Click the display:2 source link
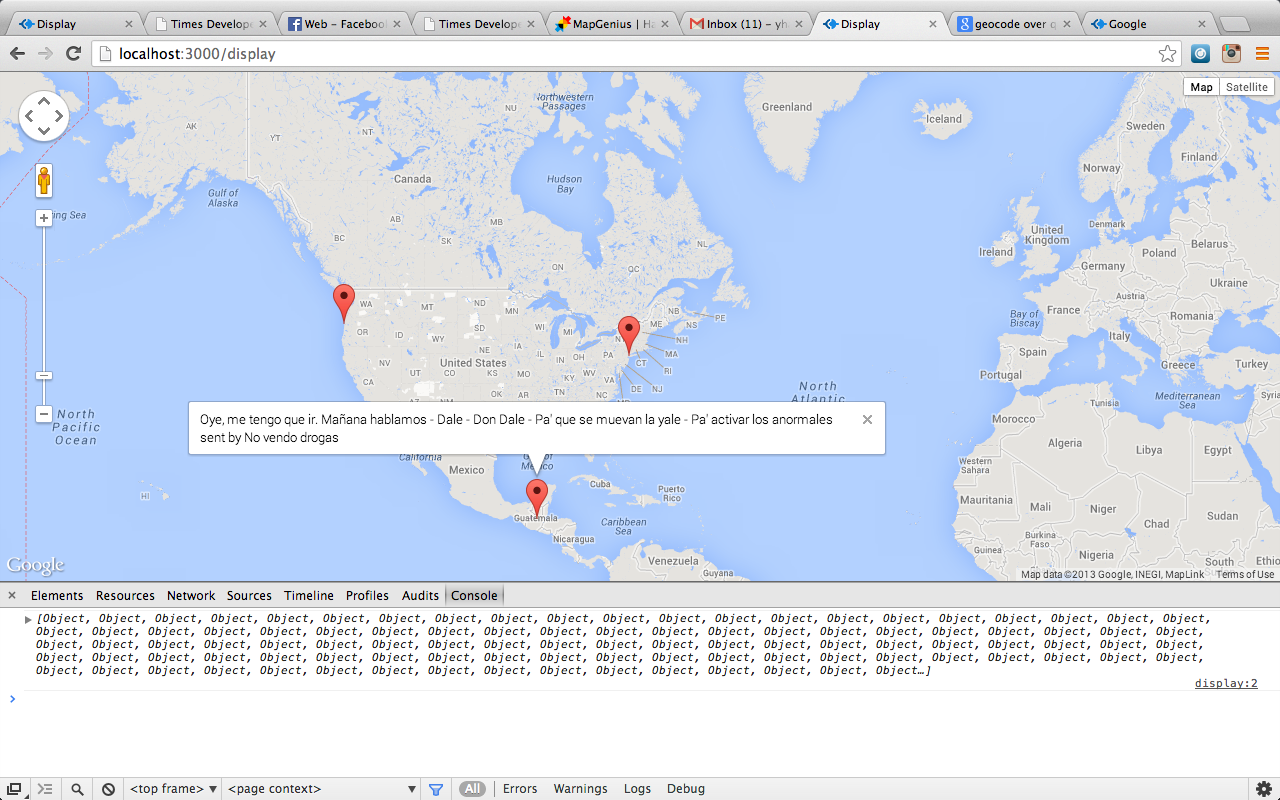Image resolution: width=1280 pixels, height=800 pixels. [1226, 684]
